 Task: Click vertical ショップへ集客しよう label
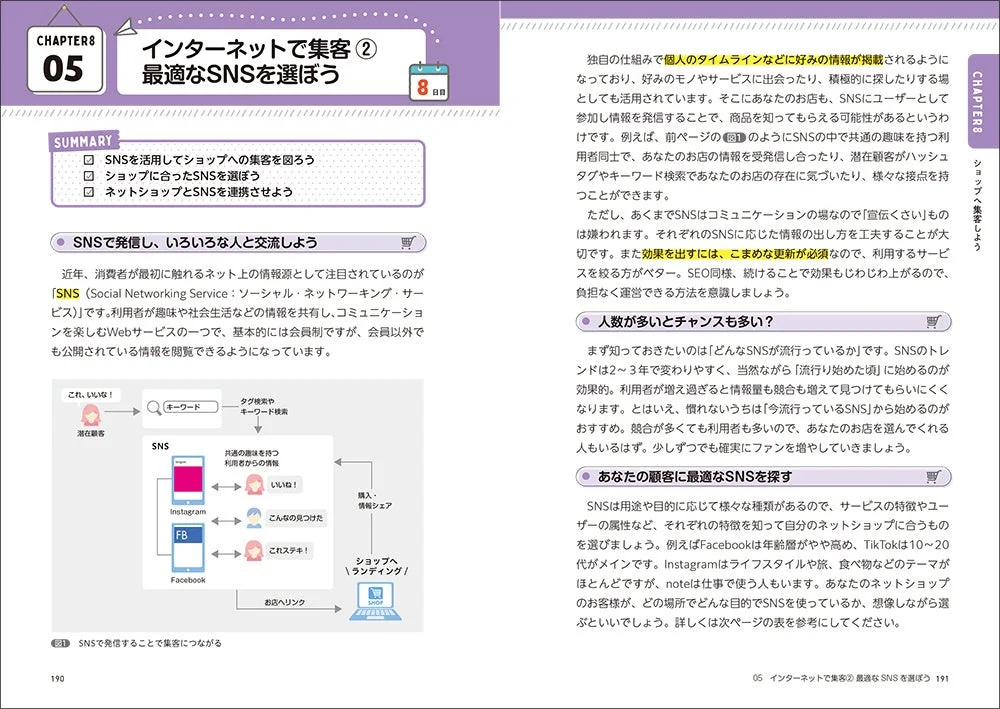pos(977,204)
